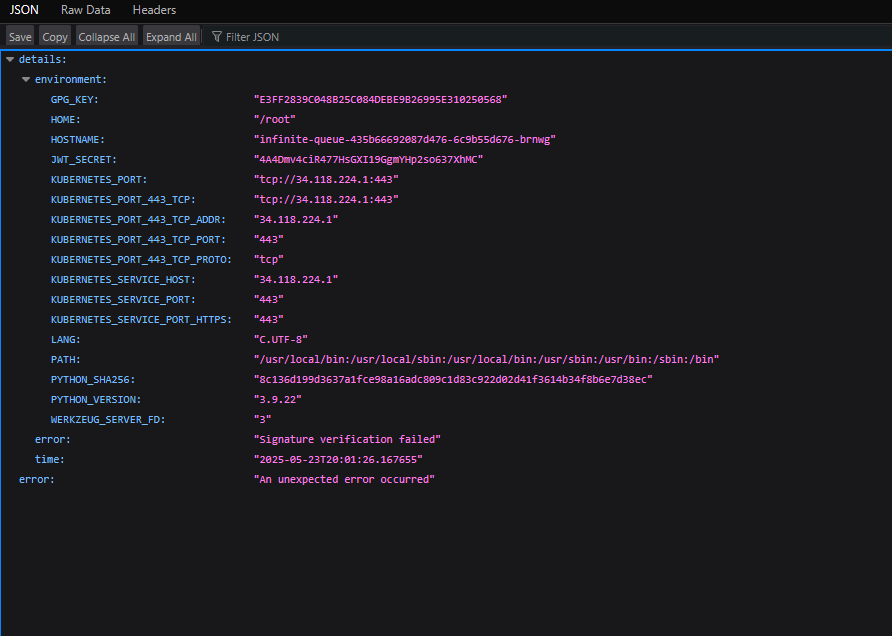Image resolution: width=892 pixels, height=636 pixels.
Task: Select the JWT_SECRET key
Action: (x=84, y=160)
